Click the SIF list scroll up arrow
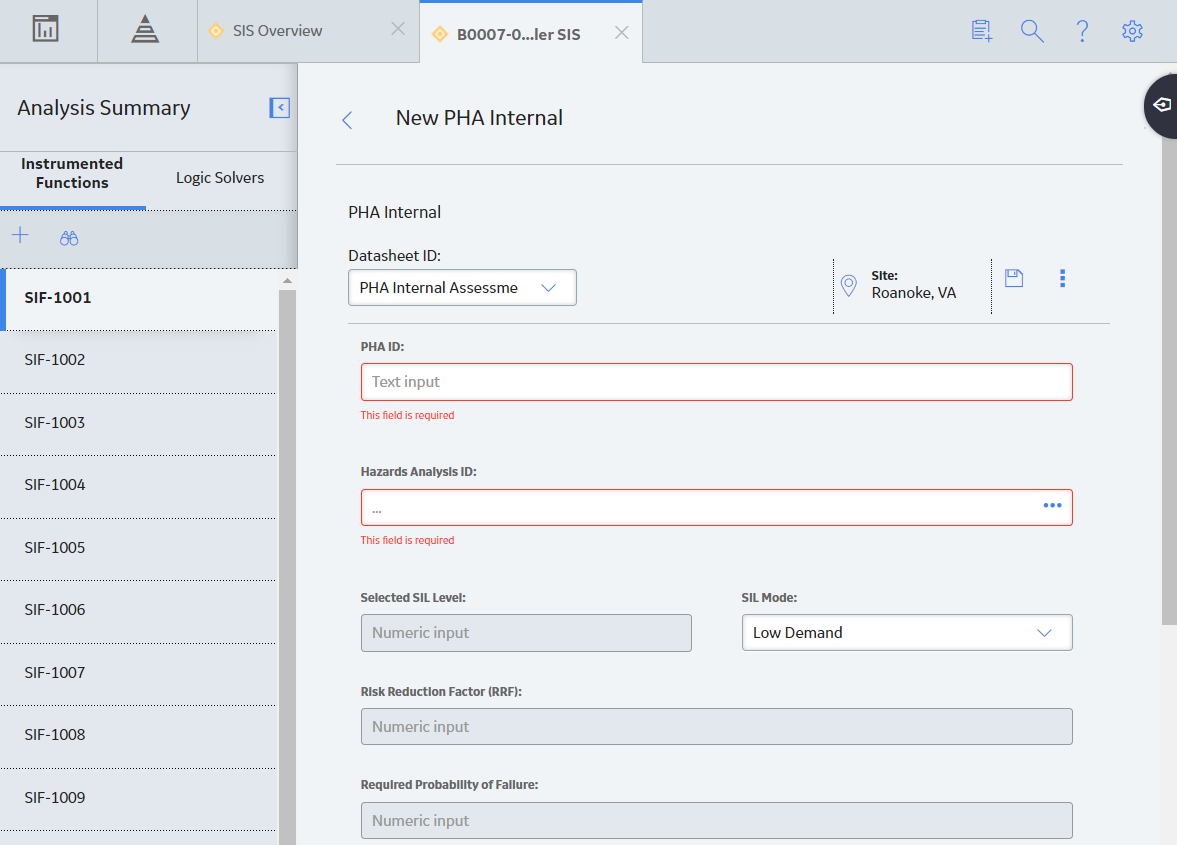 point(287,281)
